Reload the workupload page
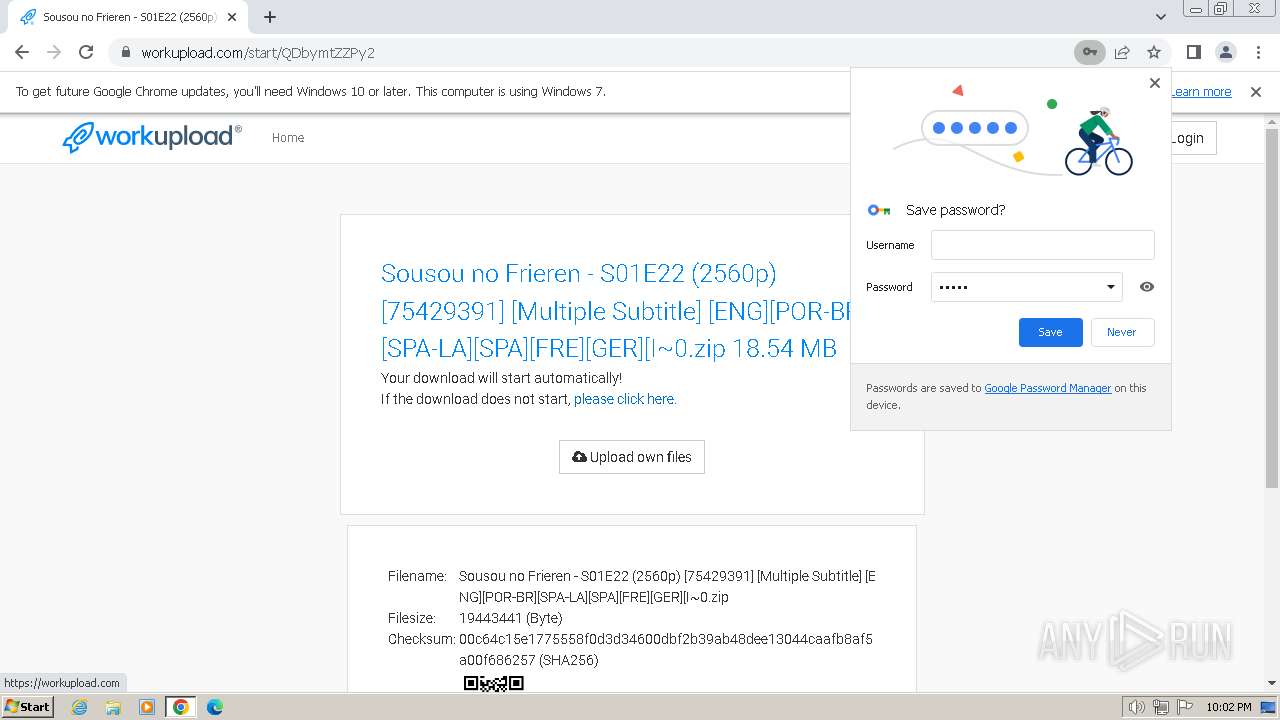This screenshot has width=1280, height=720. pos(86,52)
